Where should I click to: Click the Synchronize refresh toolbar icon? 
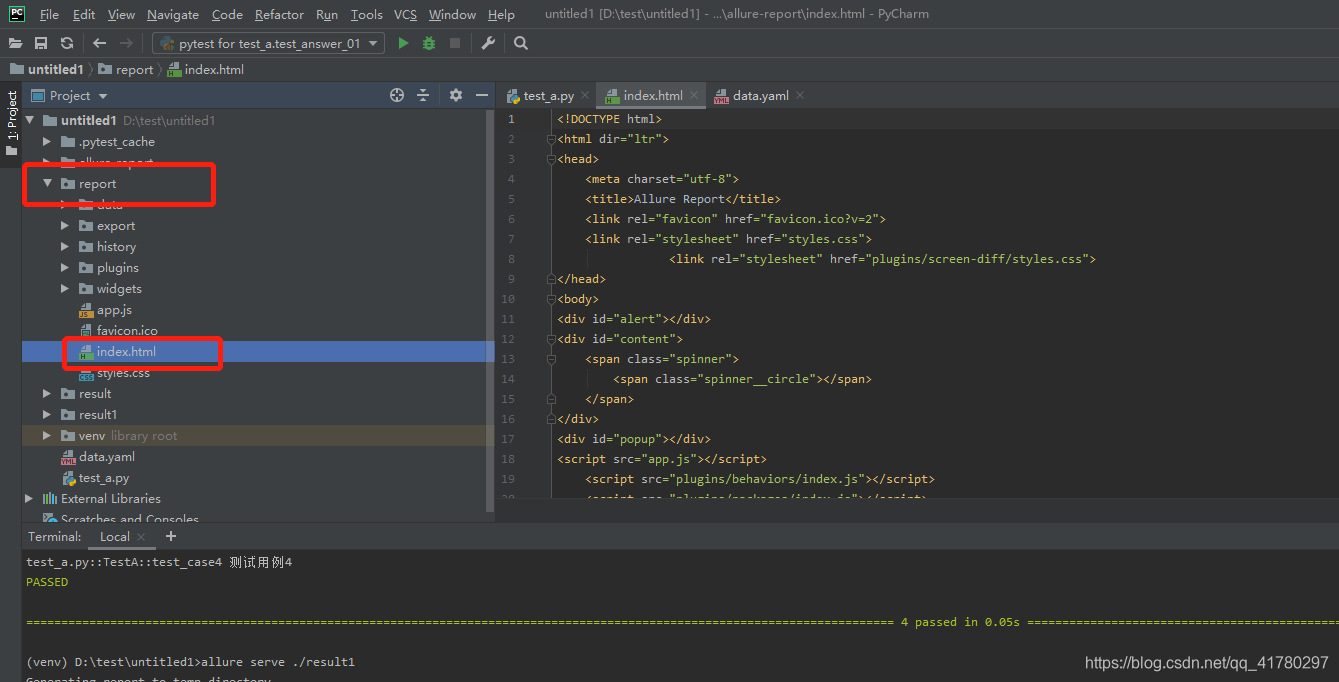click(x=67, y=43)
